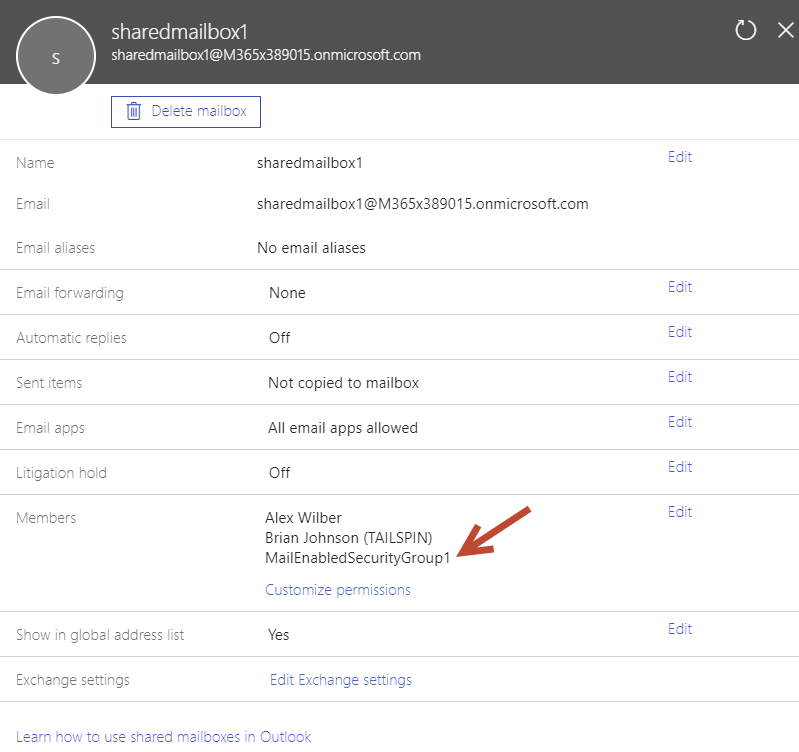
Task: Open 'Learn how to use shared mailboxes' link
Action: tap(164, 737)
